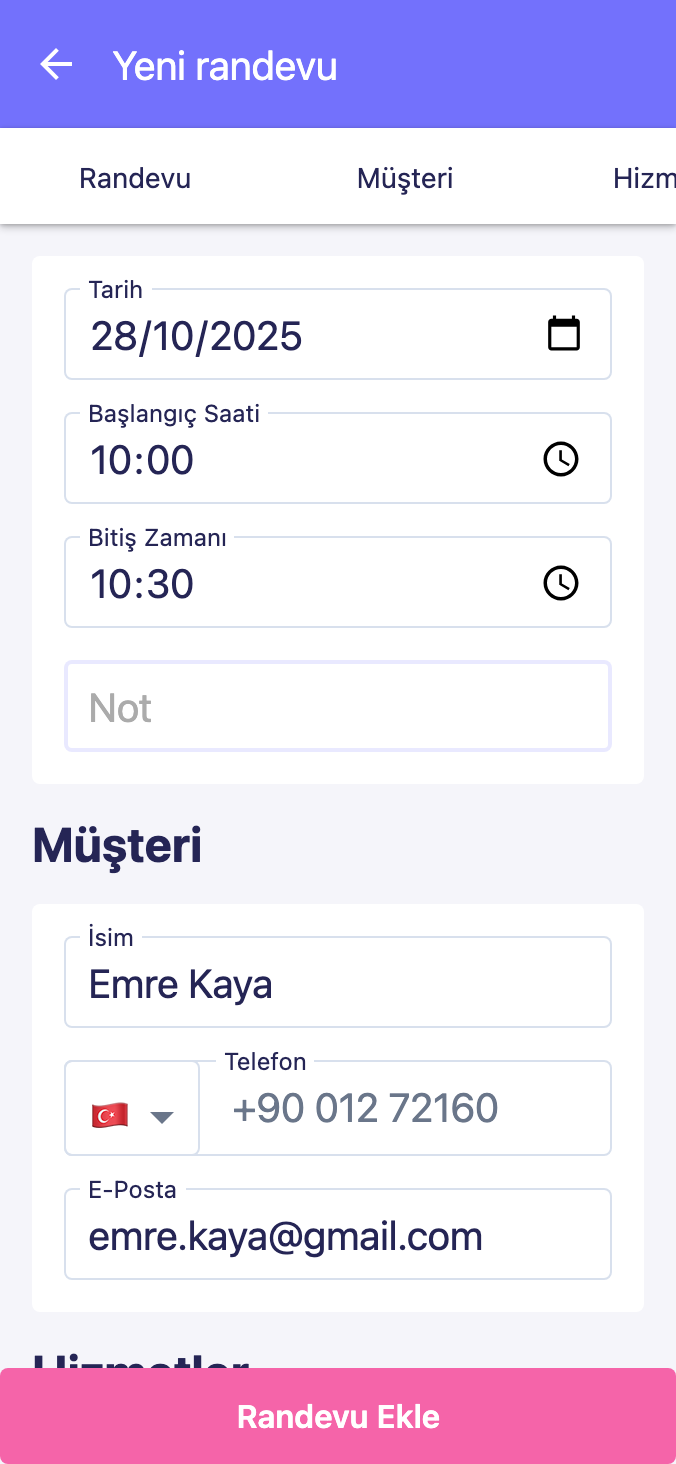
Task: Focus the Not text field
Action: tap(338, 707)
